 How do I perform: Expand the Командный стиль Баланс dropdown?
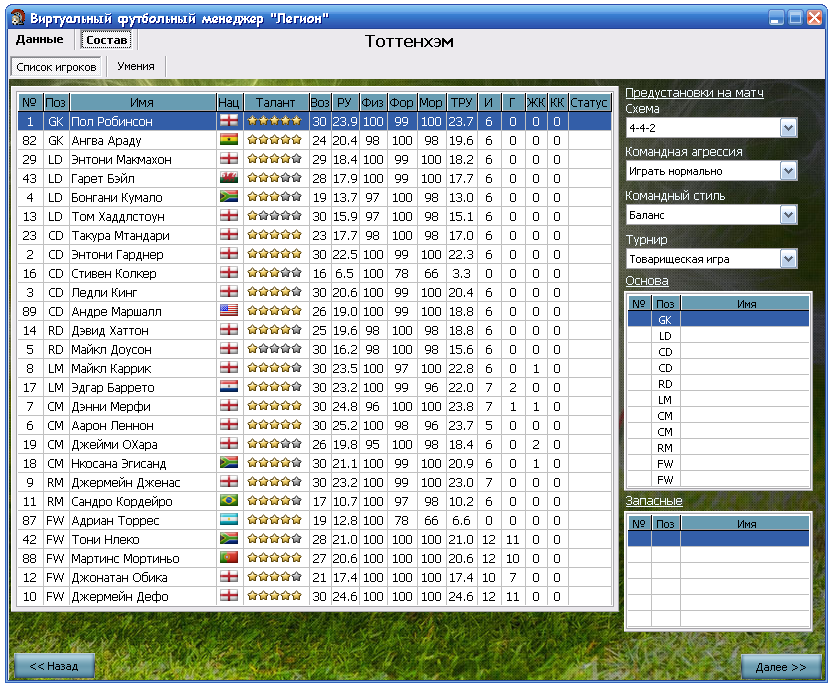tap(788, 215)
